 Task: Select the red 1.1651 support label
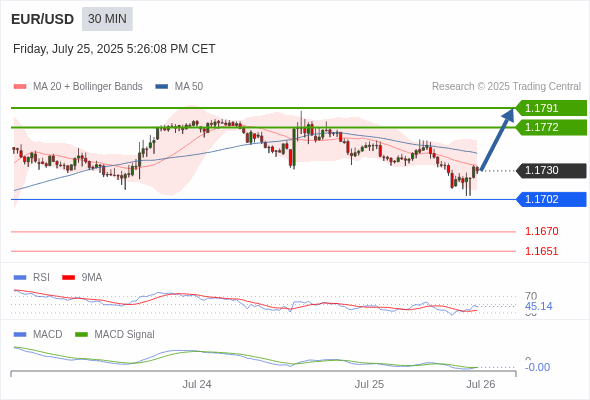(x=541, y=251)
